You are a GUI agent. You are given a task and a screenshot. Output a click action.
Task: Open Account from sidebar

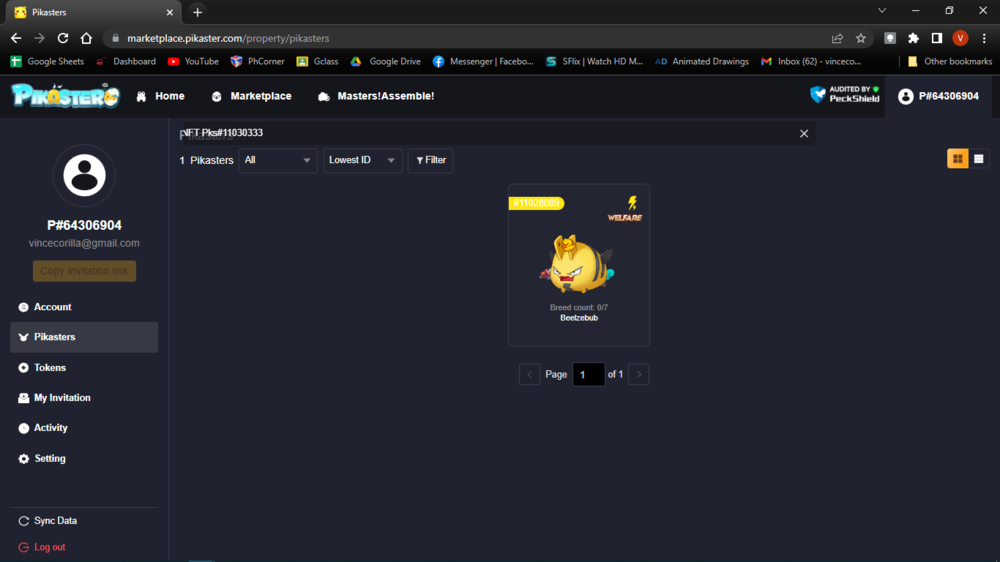pos(52,307)
